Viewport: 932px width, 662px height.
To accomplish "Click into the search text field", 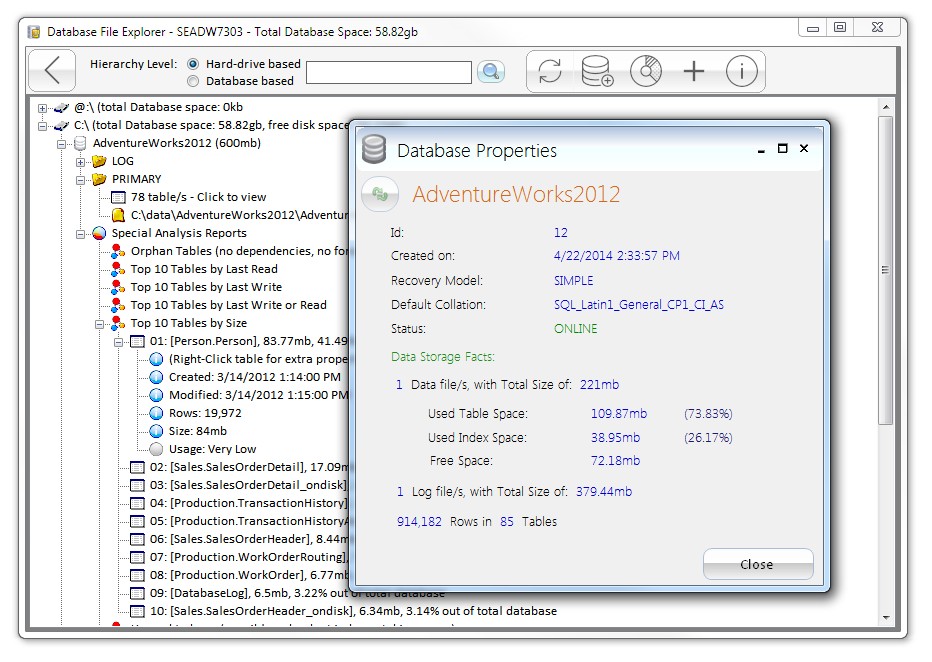I will 389,72.
